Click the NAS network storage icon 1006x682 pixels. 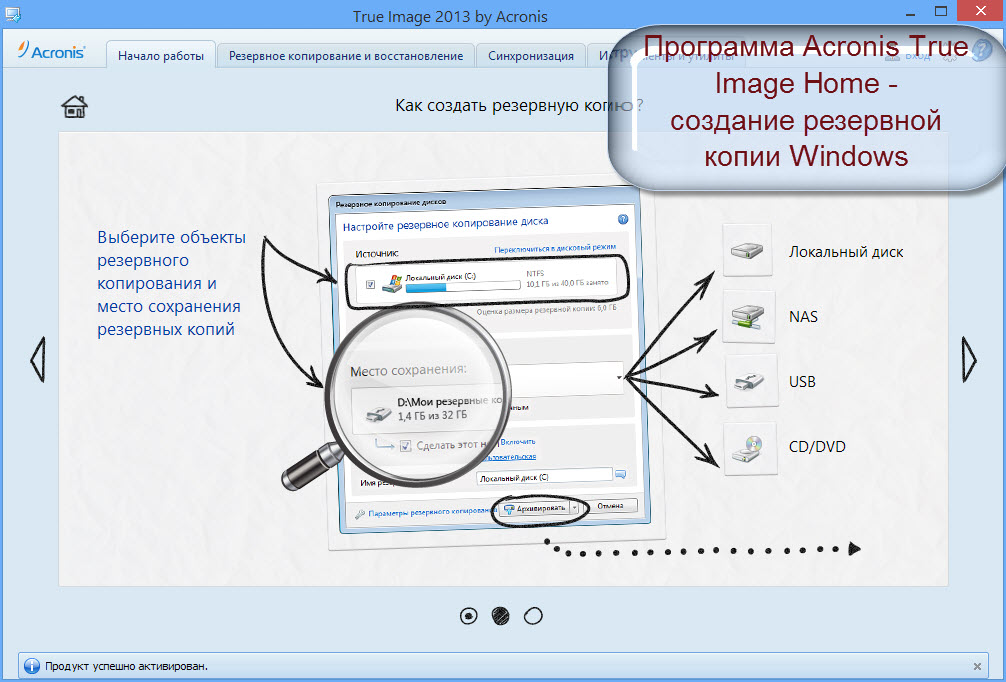748,316
